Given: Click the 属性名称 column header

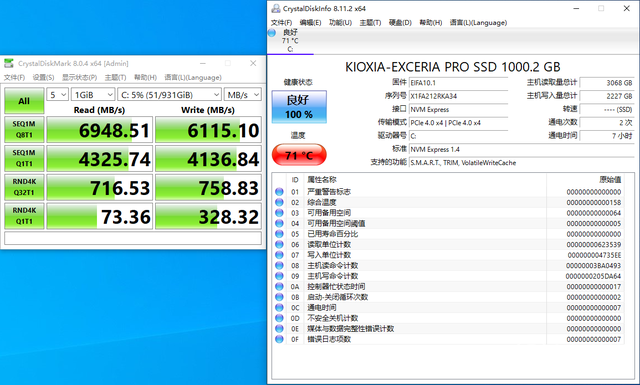Looking at the screenshot, I should (322, 180).
